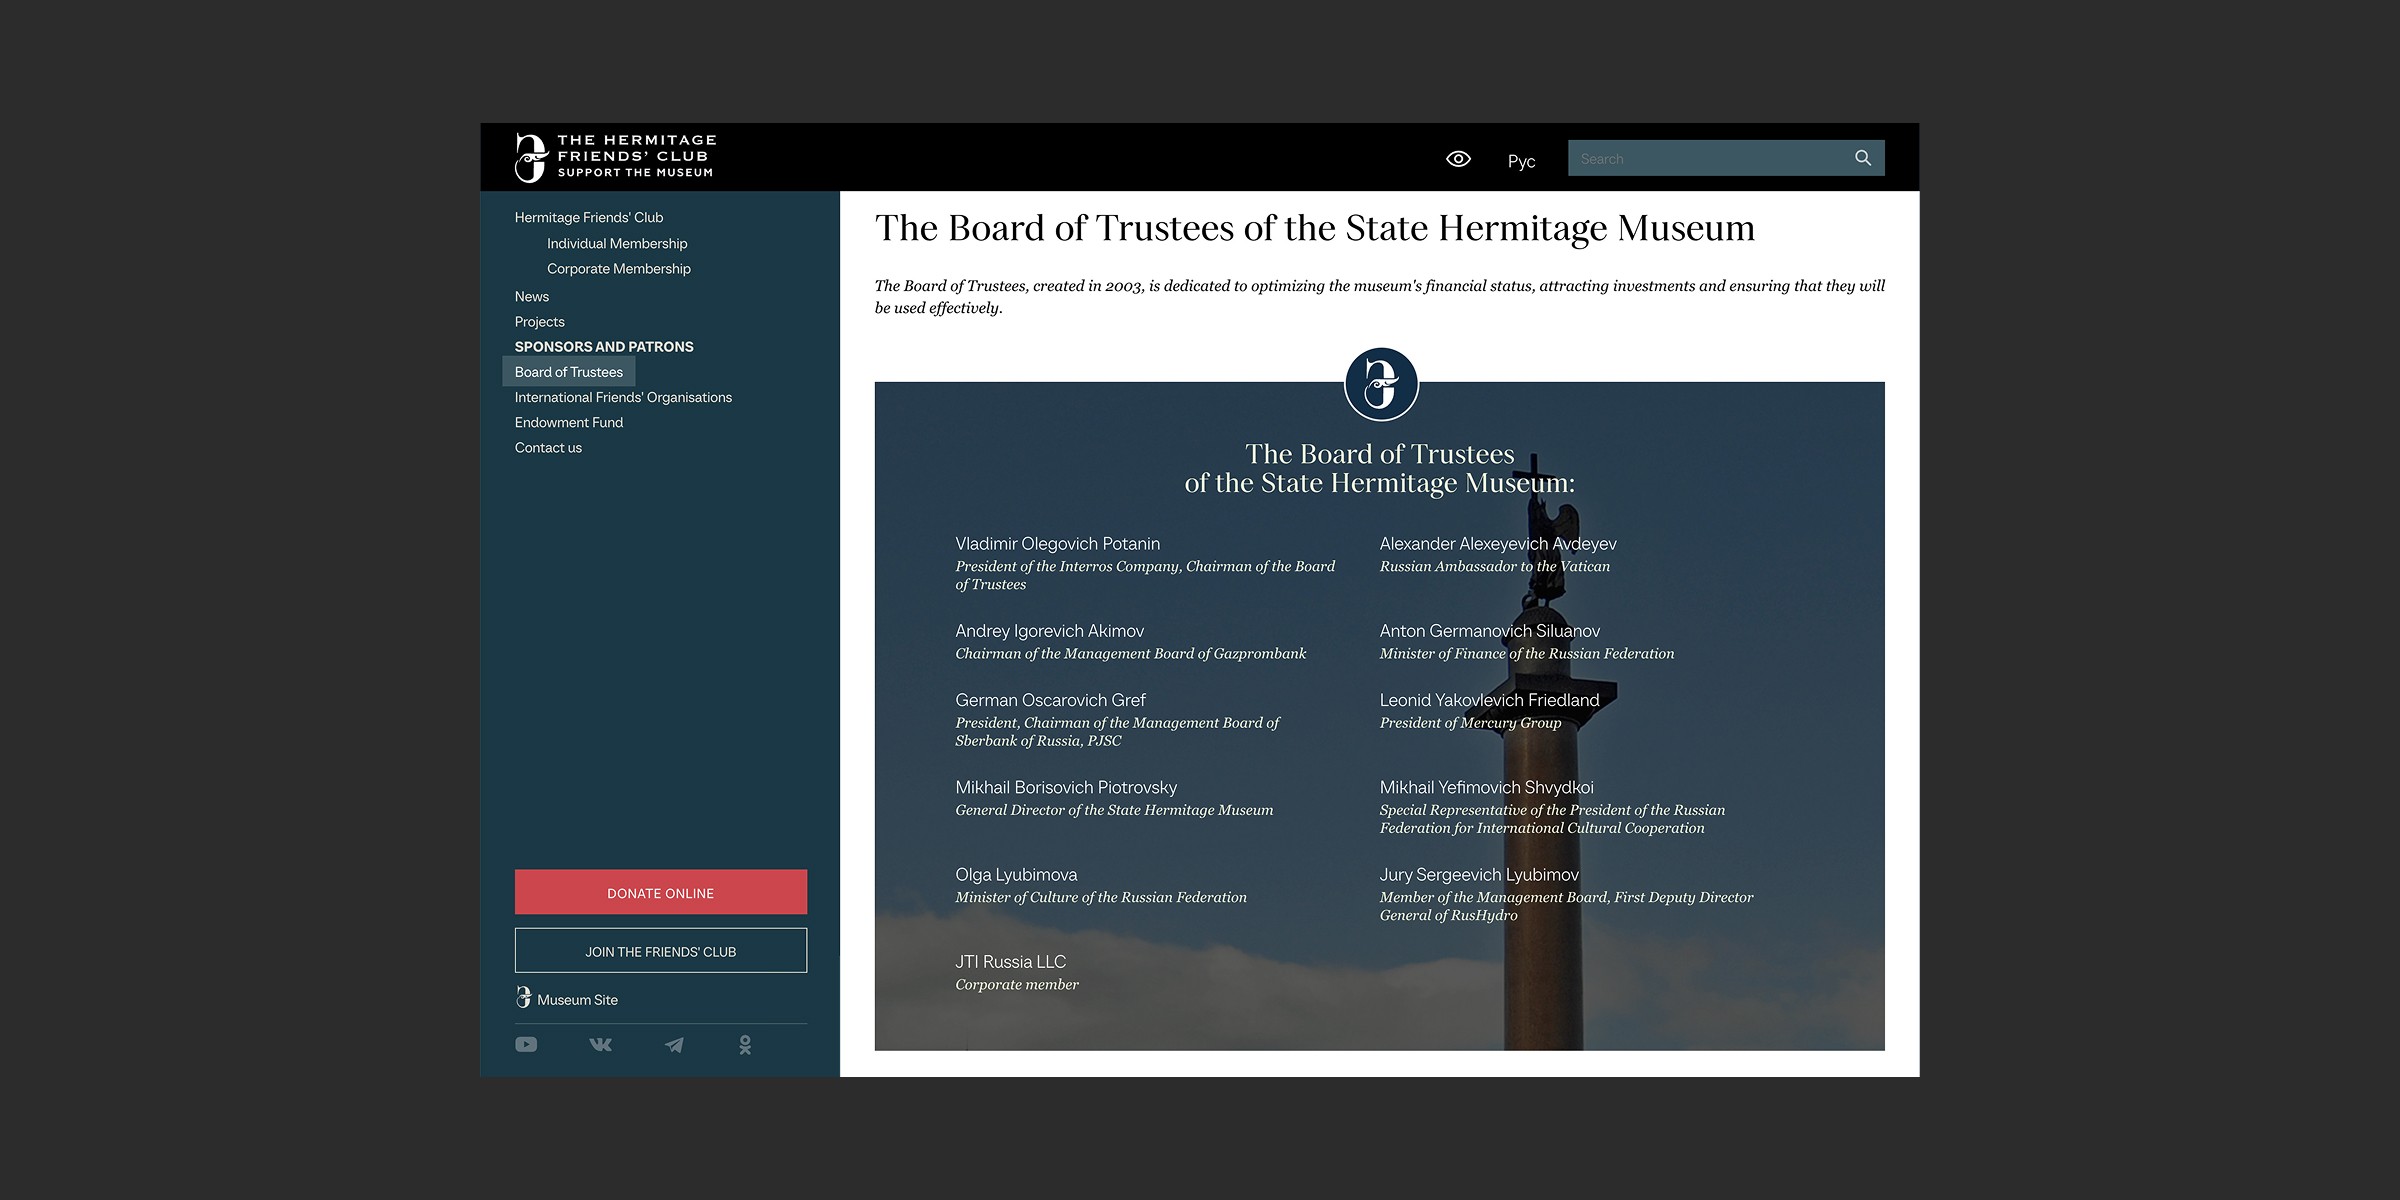Image resolution: width=2400 pixels, height=1200 pixels.
Task: Open the VK social network icon
Action: (x=600, y=1045)
